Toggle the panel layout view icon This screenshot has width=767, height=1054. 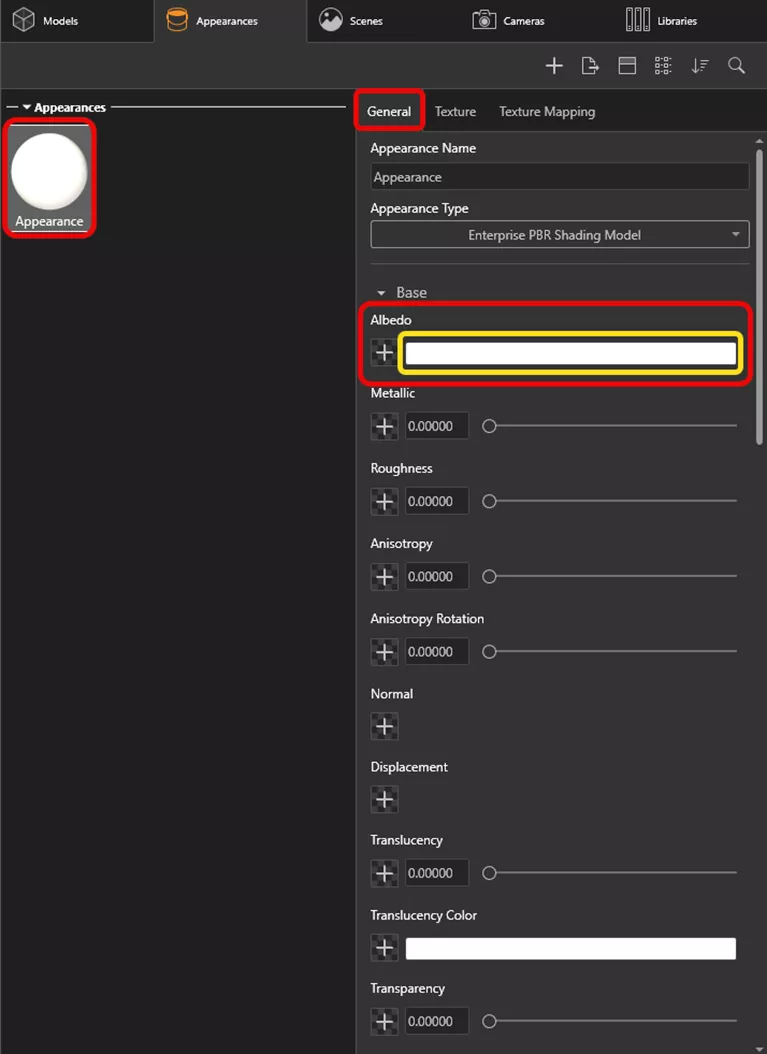[x=627, y=66]
